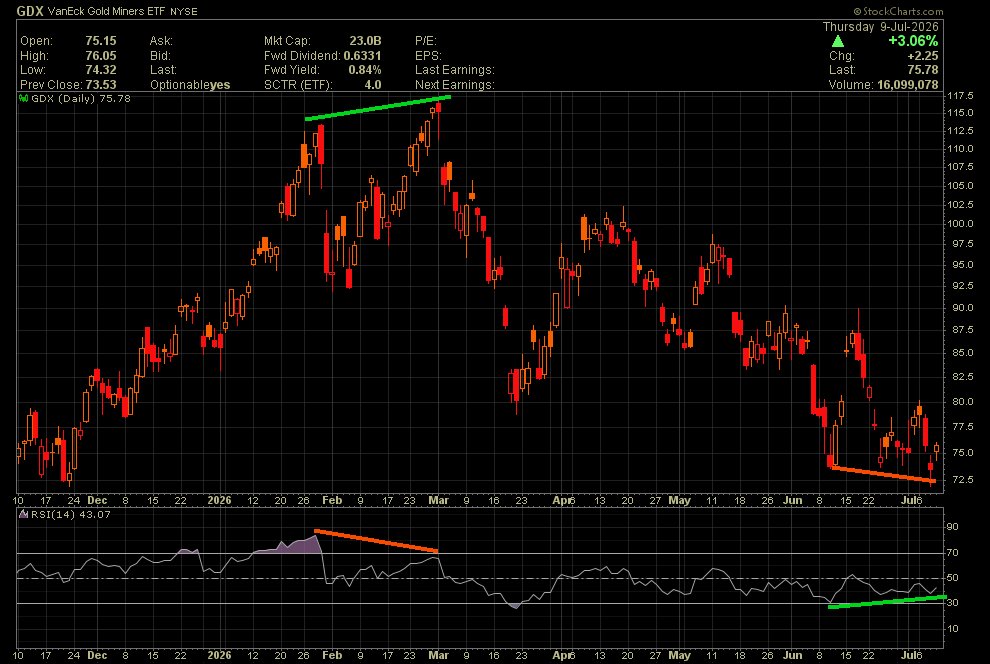The width and height of the screenshot is (990, 664).
Task: Click the EPS: label
Action: point(428,56)
